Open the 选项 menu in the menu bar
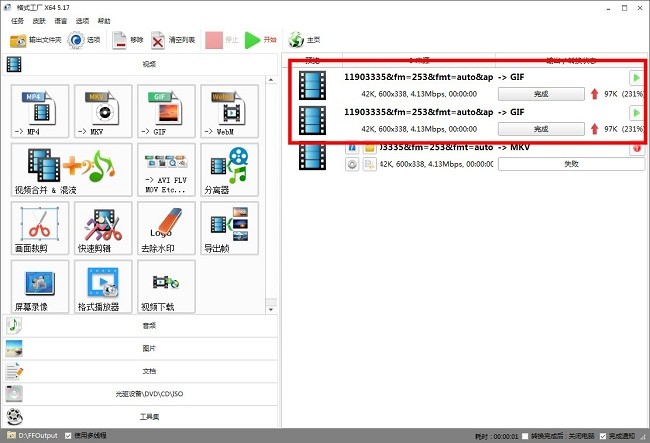This screenshot has width=650, height=443. tap(82, 21)
